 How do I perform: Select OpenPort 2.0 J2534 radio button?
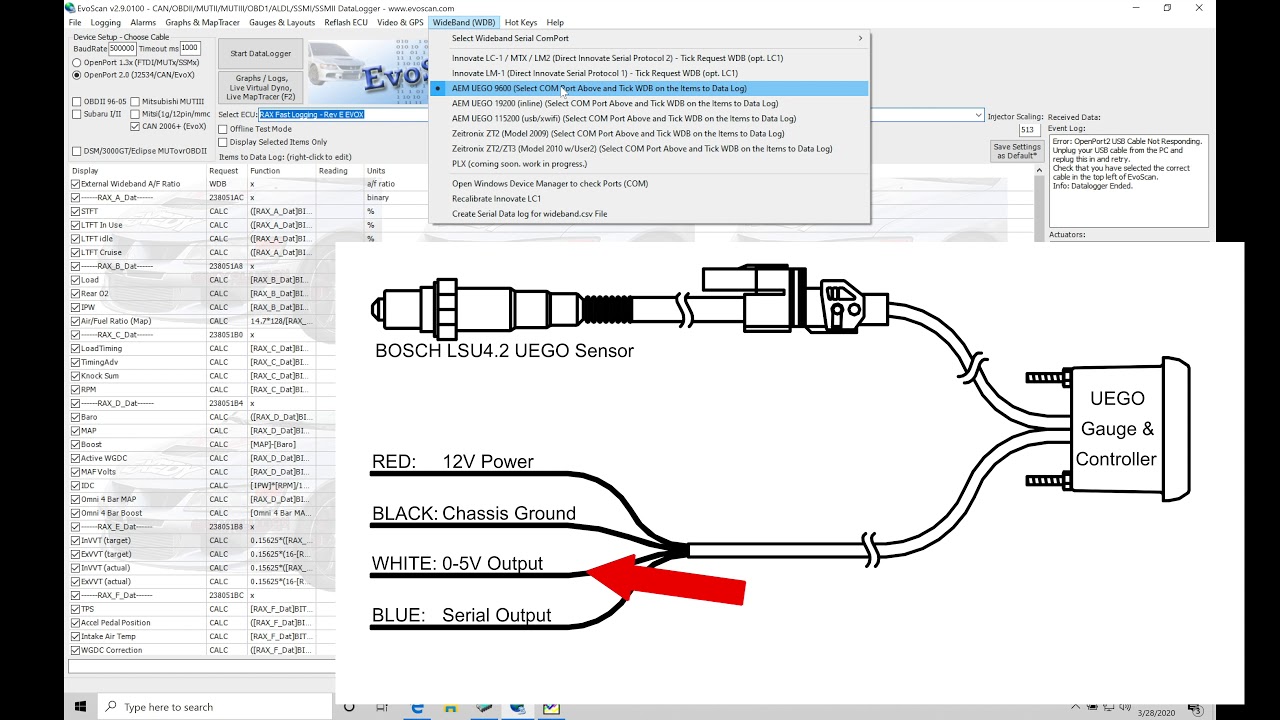77,75
